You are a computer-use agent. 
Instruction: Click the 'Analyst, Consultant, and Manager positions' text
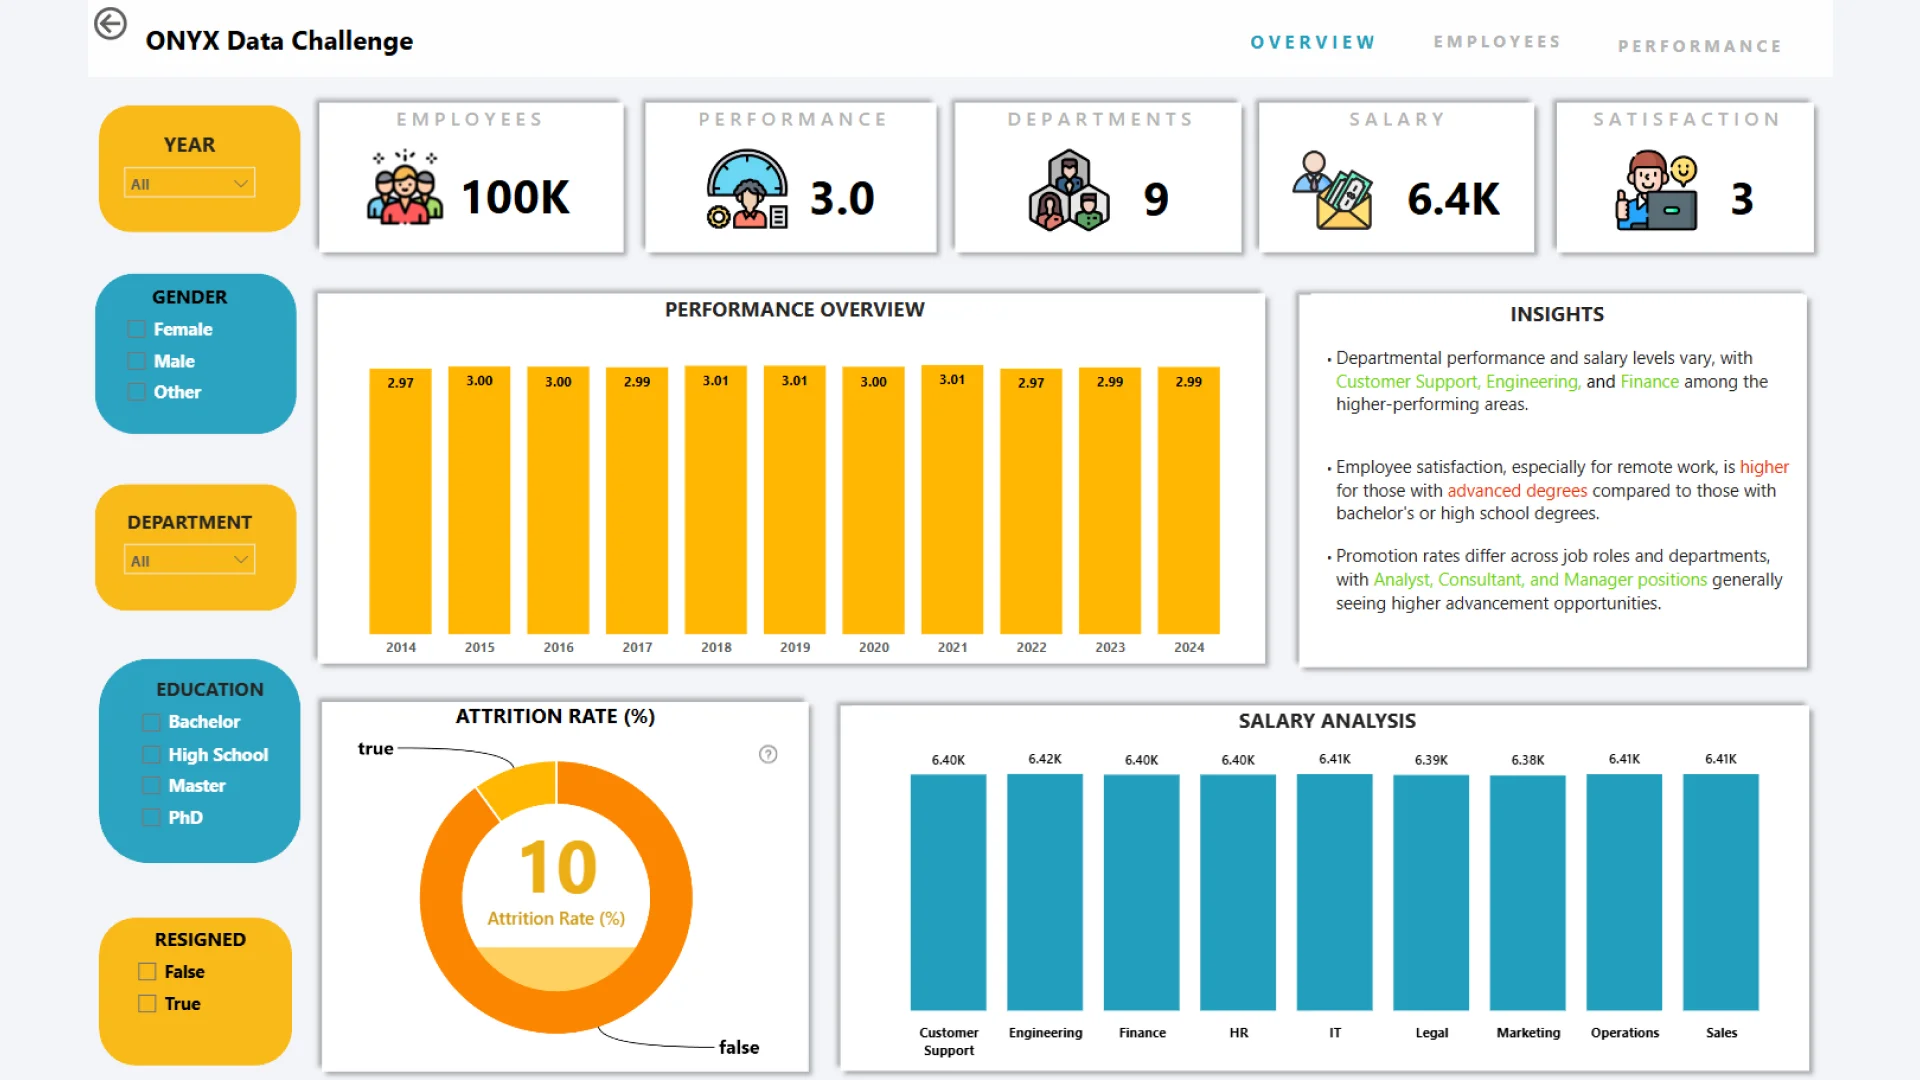coord(1540,579)
